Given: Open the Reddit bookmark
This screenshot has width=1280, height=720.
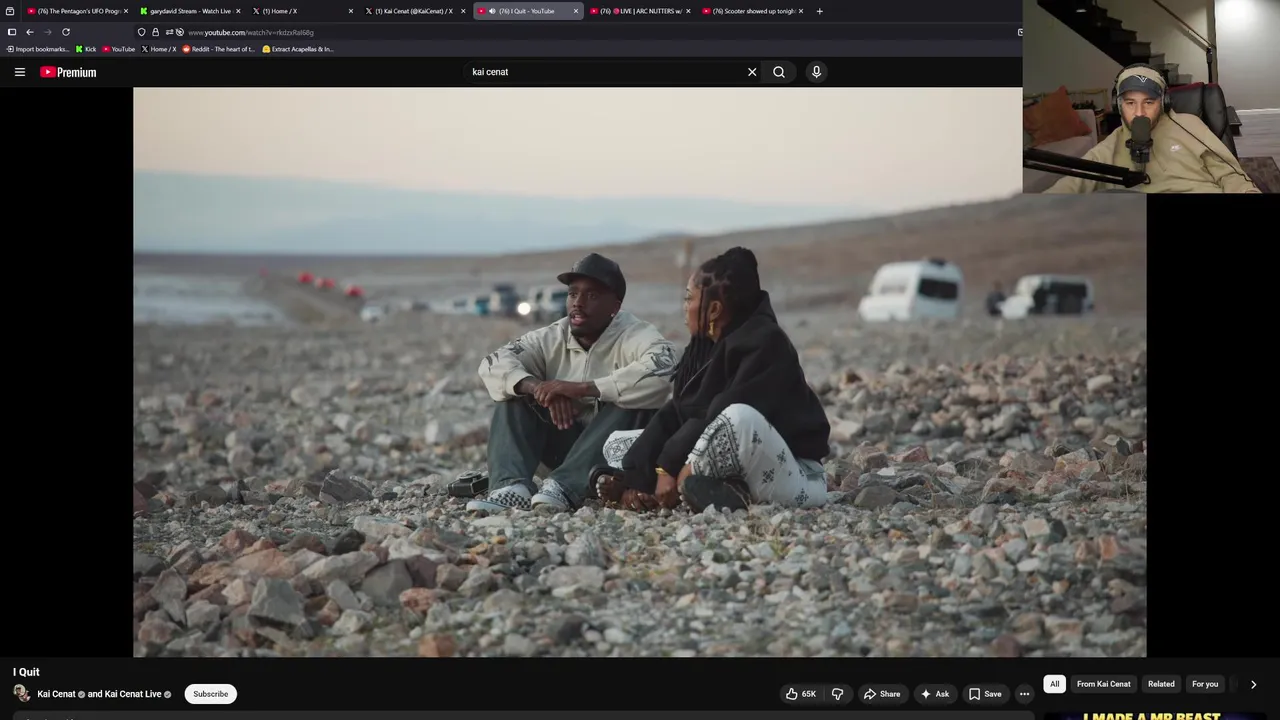Looking at the screenshot, I should pyautogui.click(x=219, y=49).
